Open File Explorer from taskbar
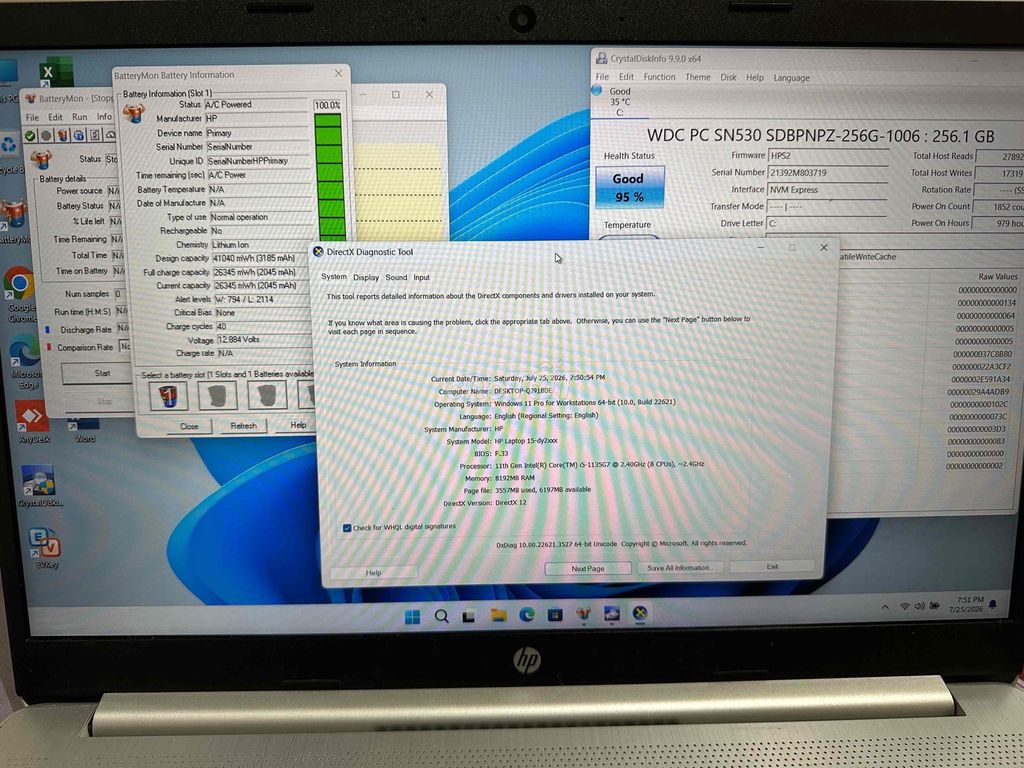The image size is (1024, 768). pos(498,615)
